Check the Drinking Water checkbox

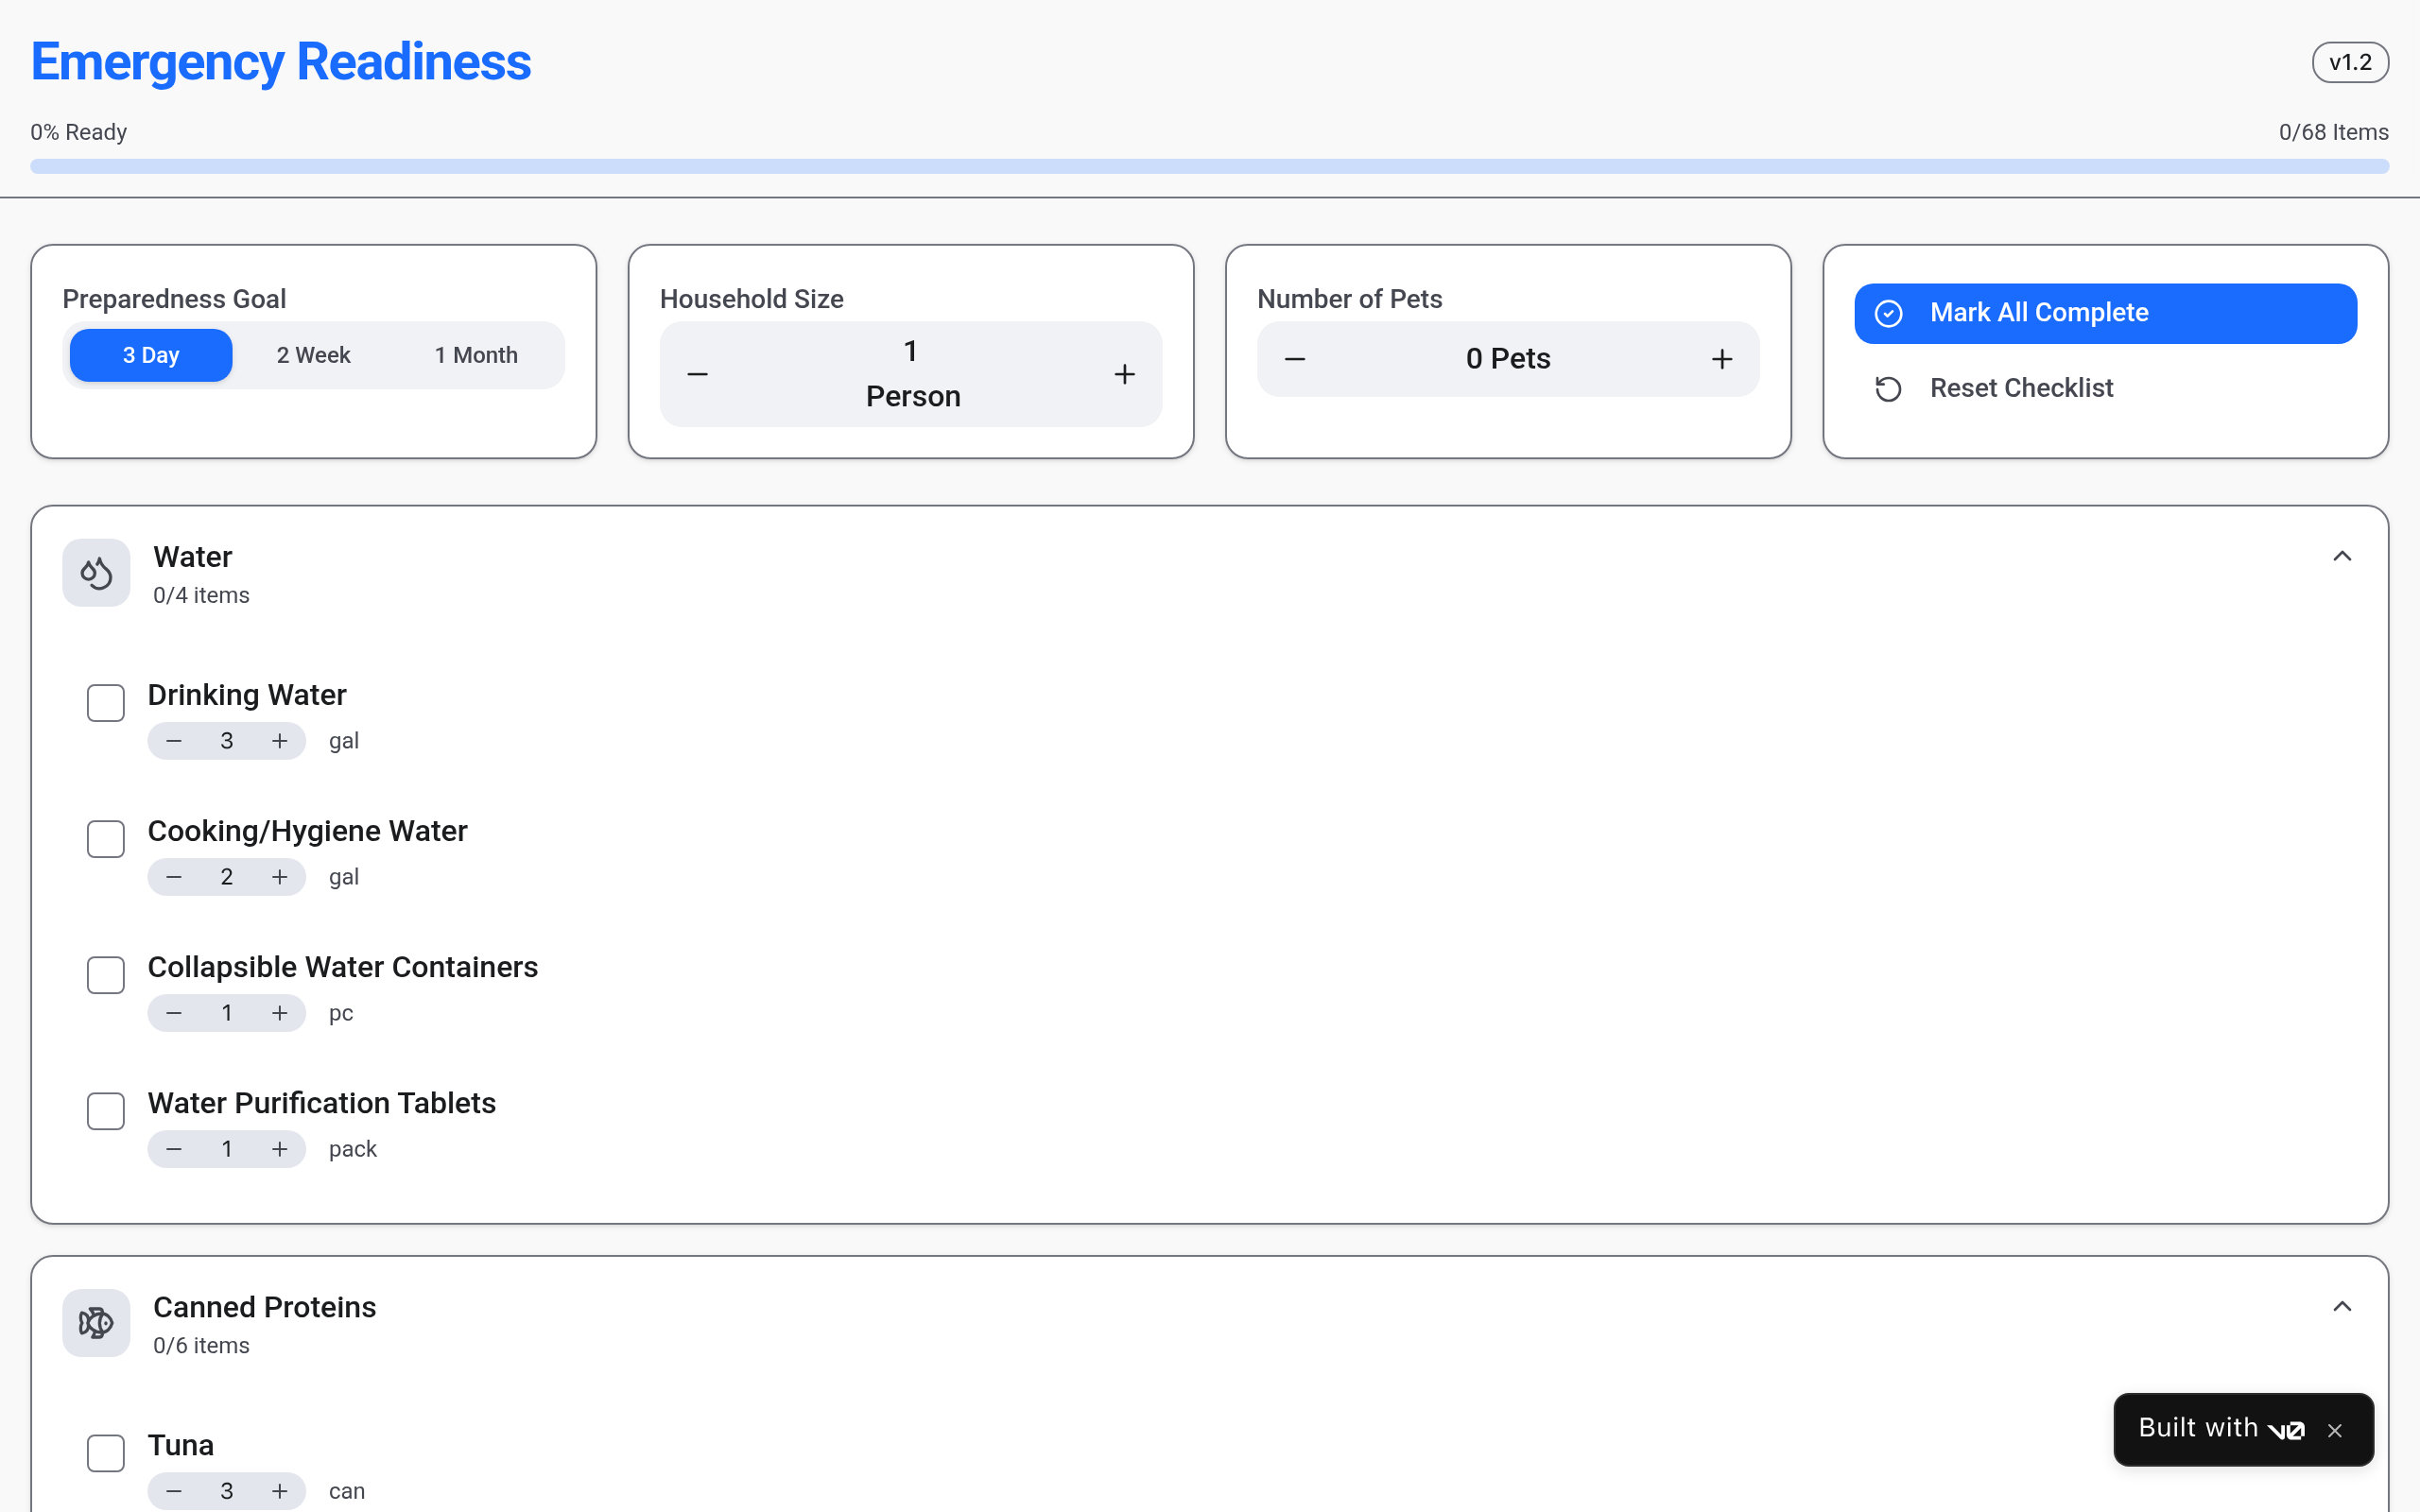coord(106,703)
